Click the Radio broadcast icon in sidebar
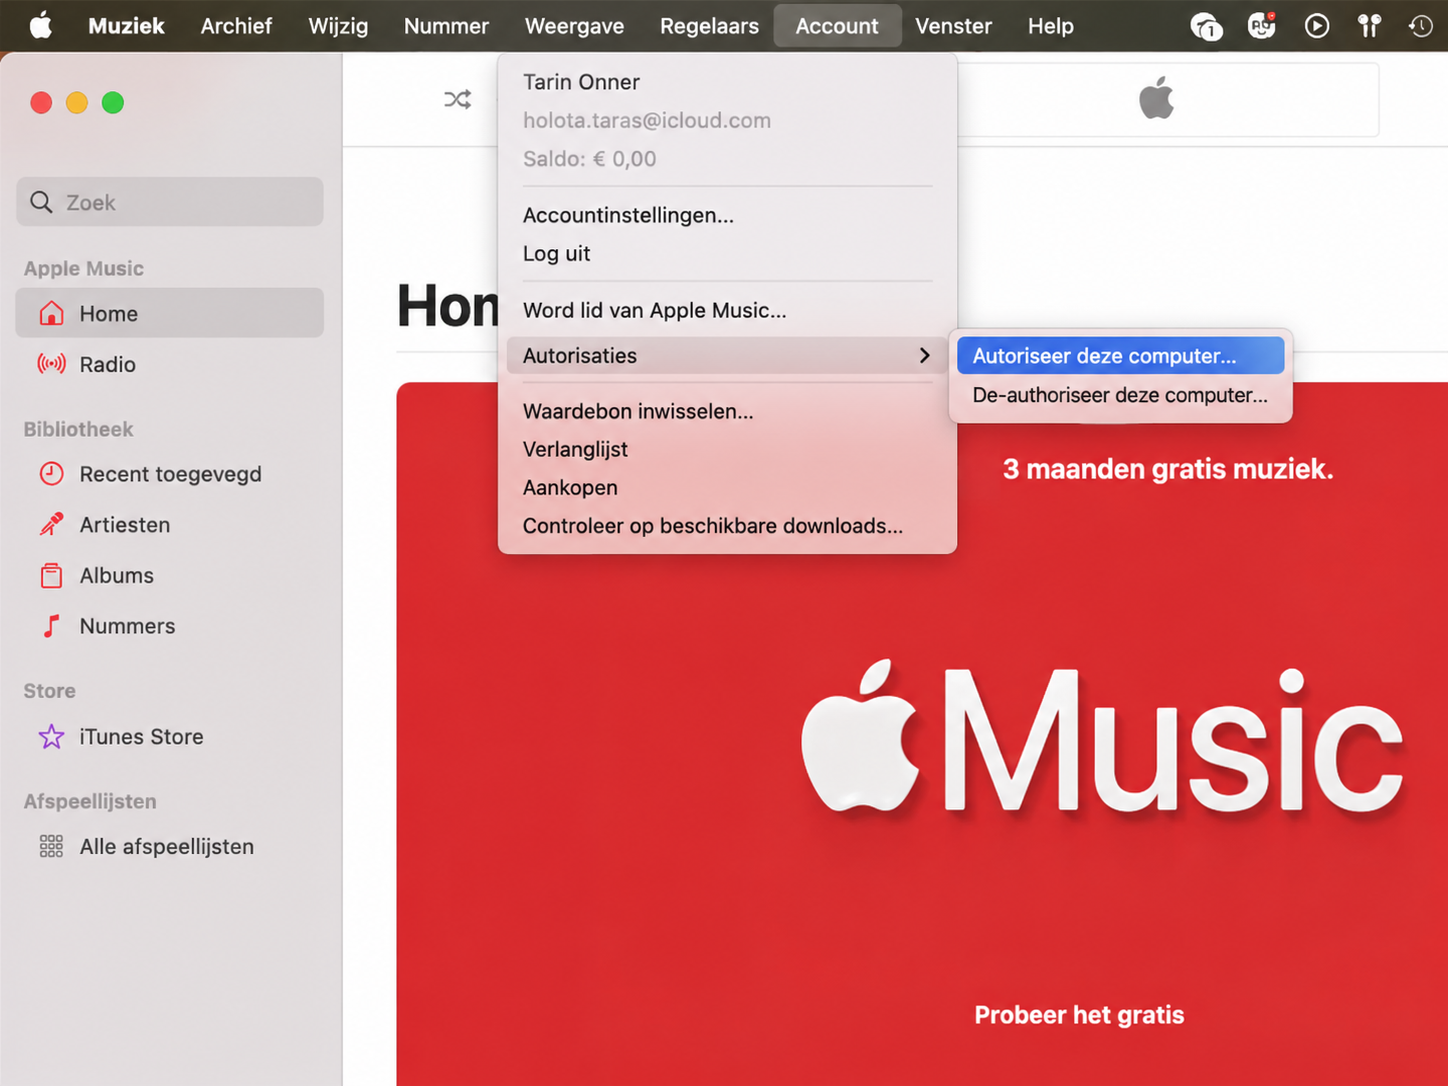Image resolution: width=1448 pixels, height=1086 pixels. [51, 364]
